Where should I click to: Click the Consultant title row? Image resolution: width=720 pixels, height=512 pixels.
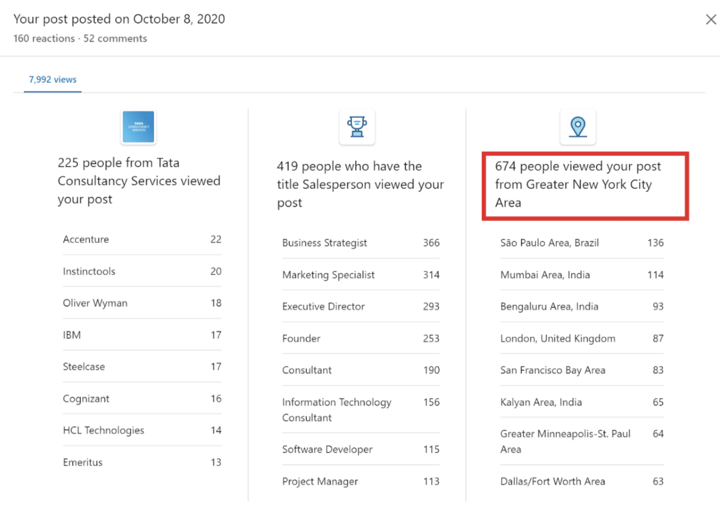pos(360,370)
